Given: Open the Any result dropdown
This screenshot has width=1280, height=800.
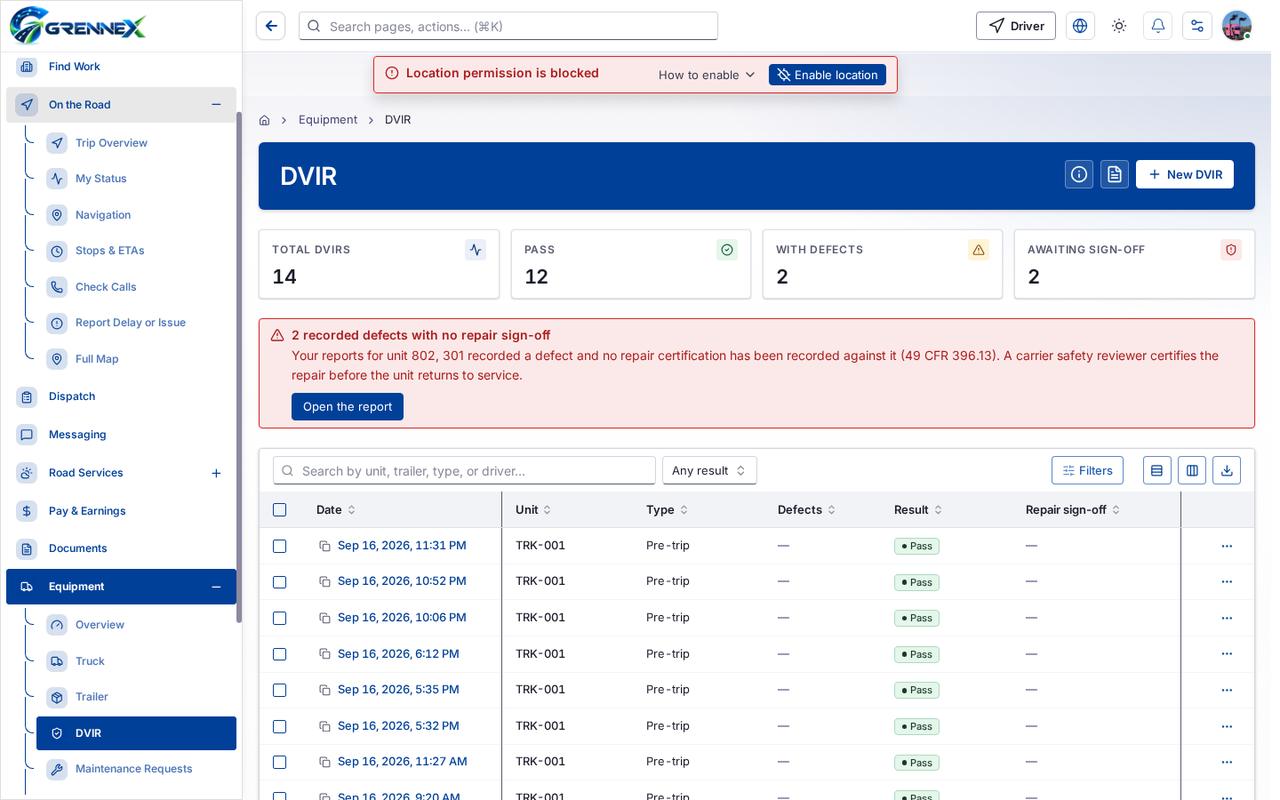Looking at the screenshot, I should coord(709,470).
